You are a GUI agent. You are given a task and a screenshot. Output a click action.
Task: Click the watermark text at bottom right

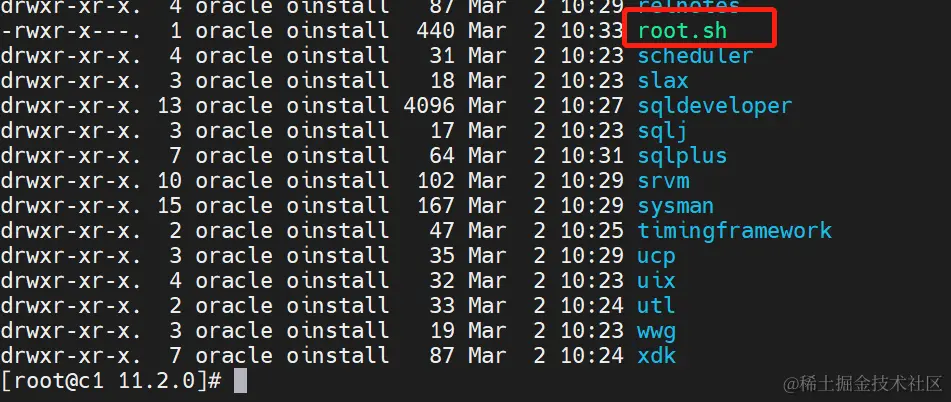click(x=862, y=383)
